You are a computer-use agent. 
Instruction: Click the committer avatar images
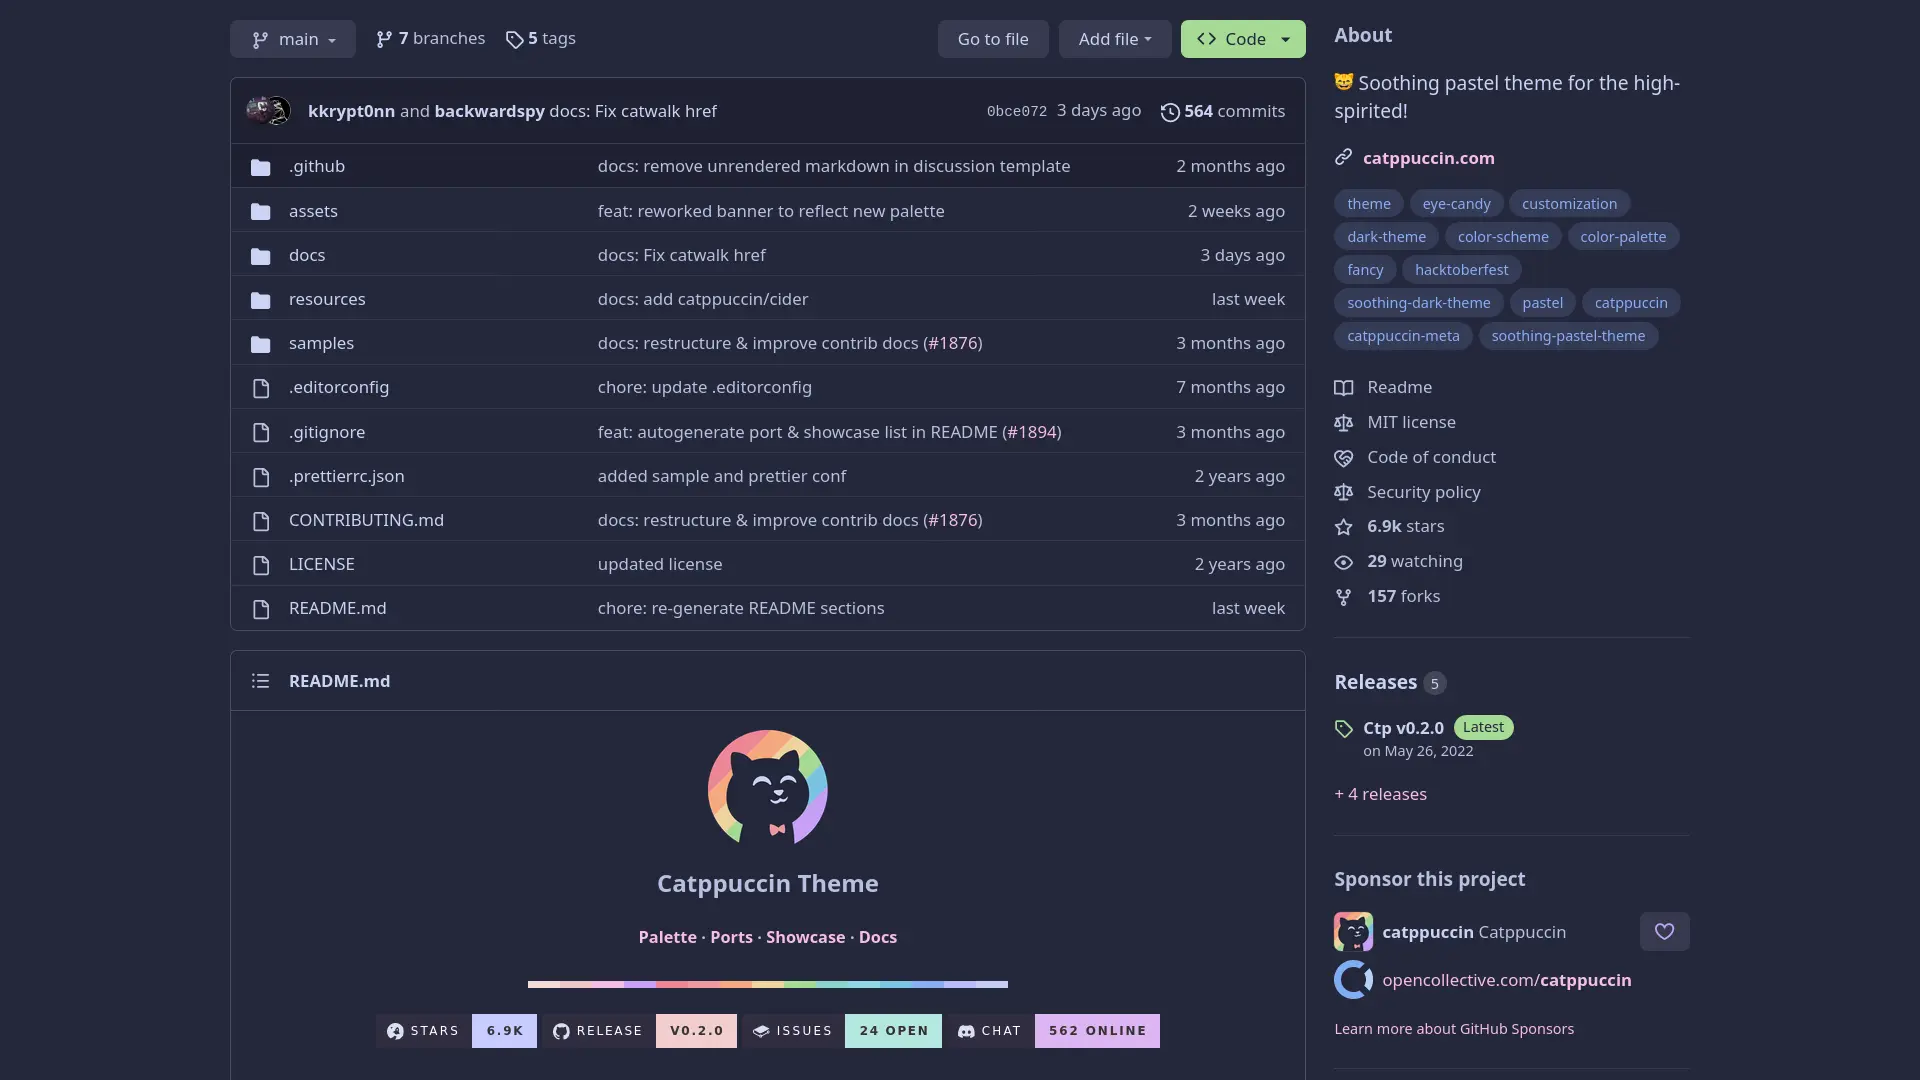tap(268, 111)
